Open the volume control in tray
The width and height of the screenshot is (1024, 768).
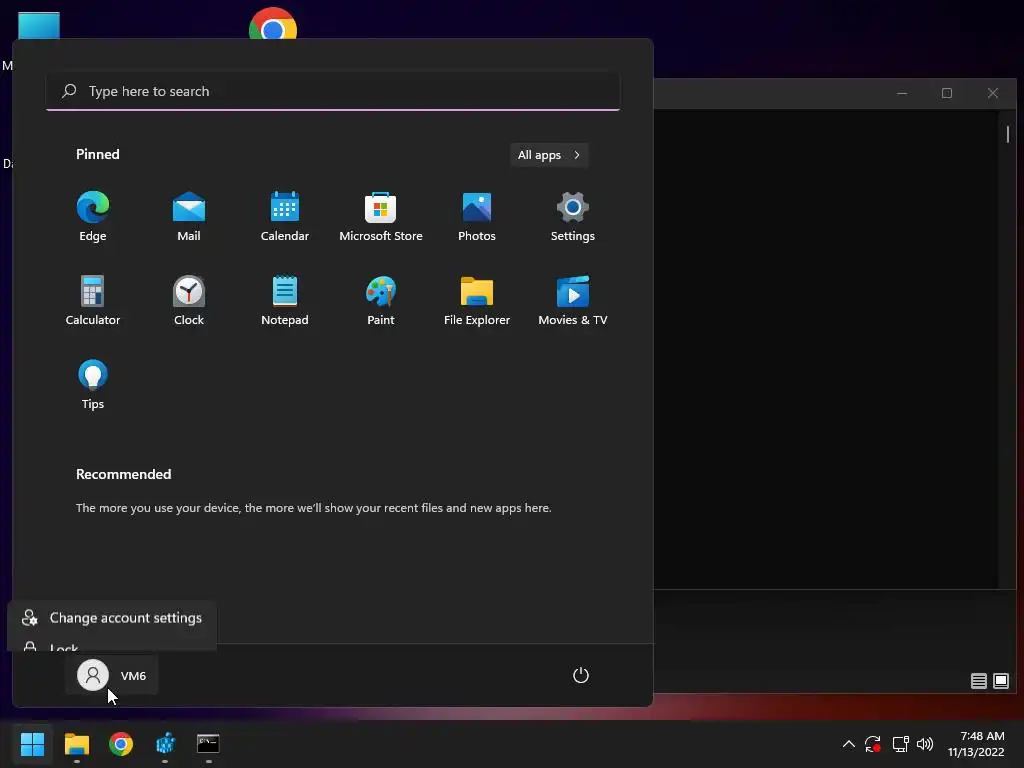click(x=925, y=744)
